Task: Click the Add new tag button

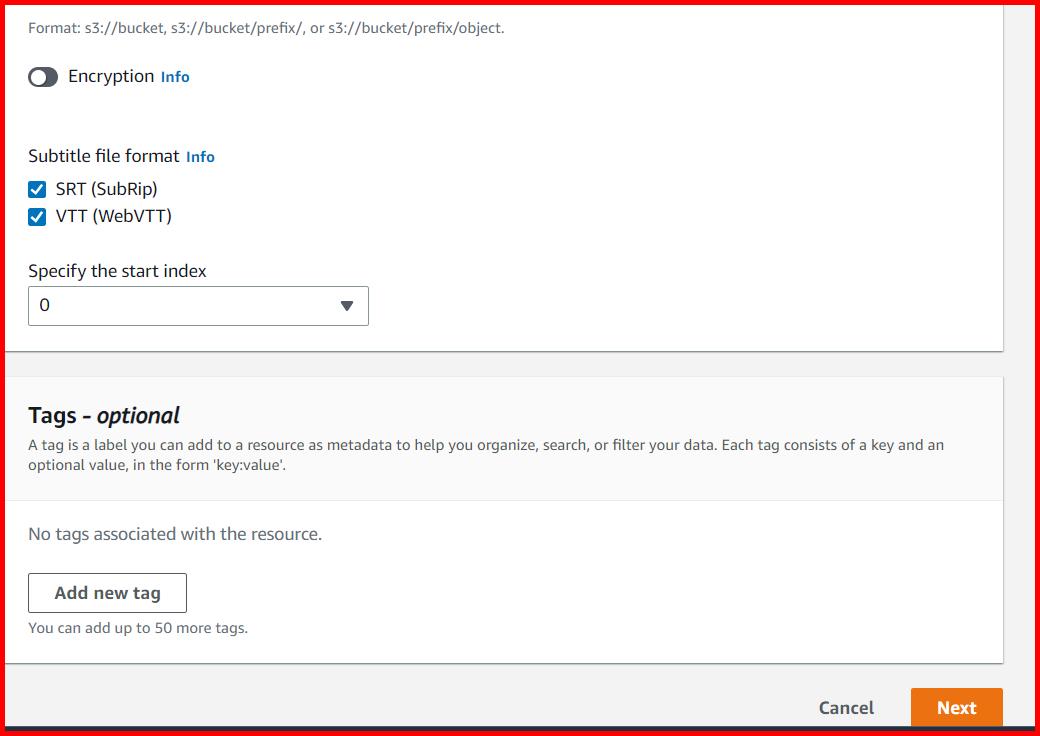Action: [107, 592]
